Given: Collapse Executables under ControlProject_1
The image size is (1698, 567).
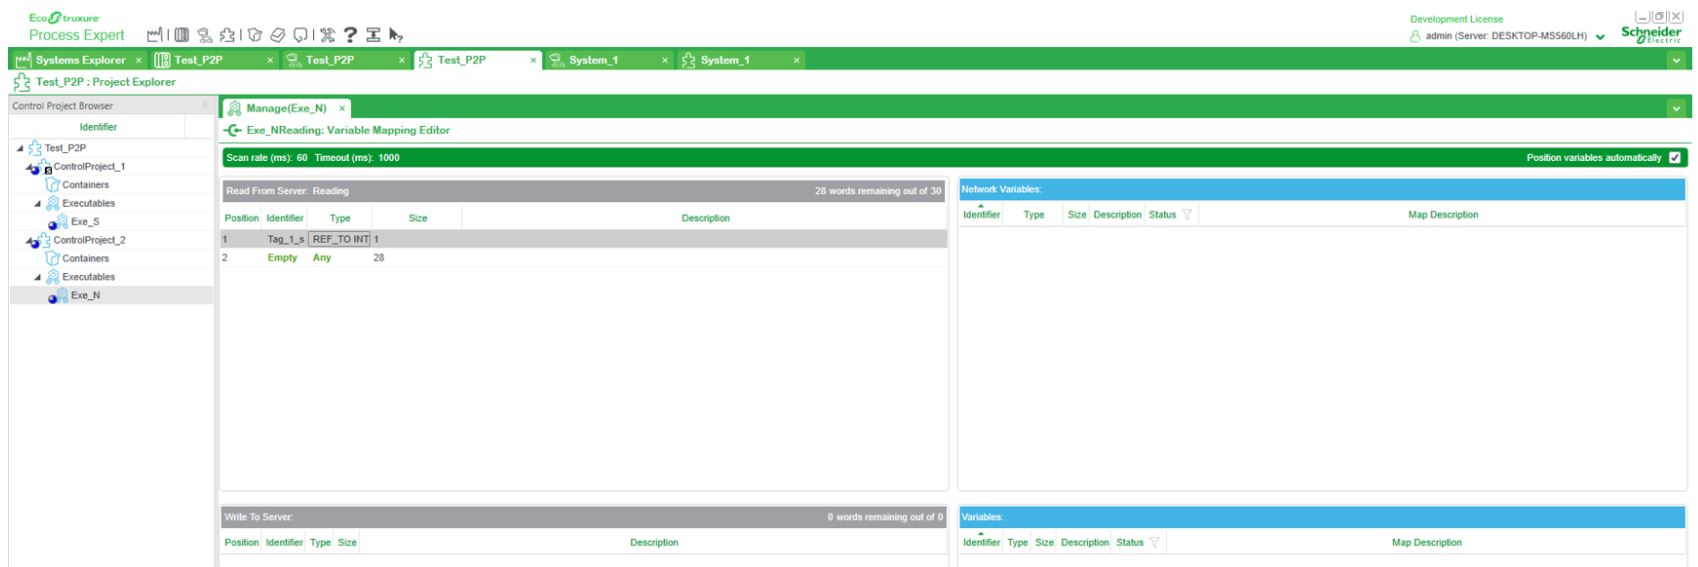Looking at the screenshot, I should (38, 204).
